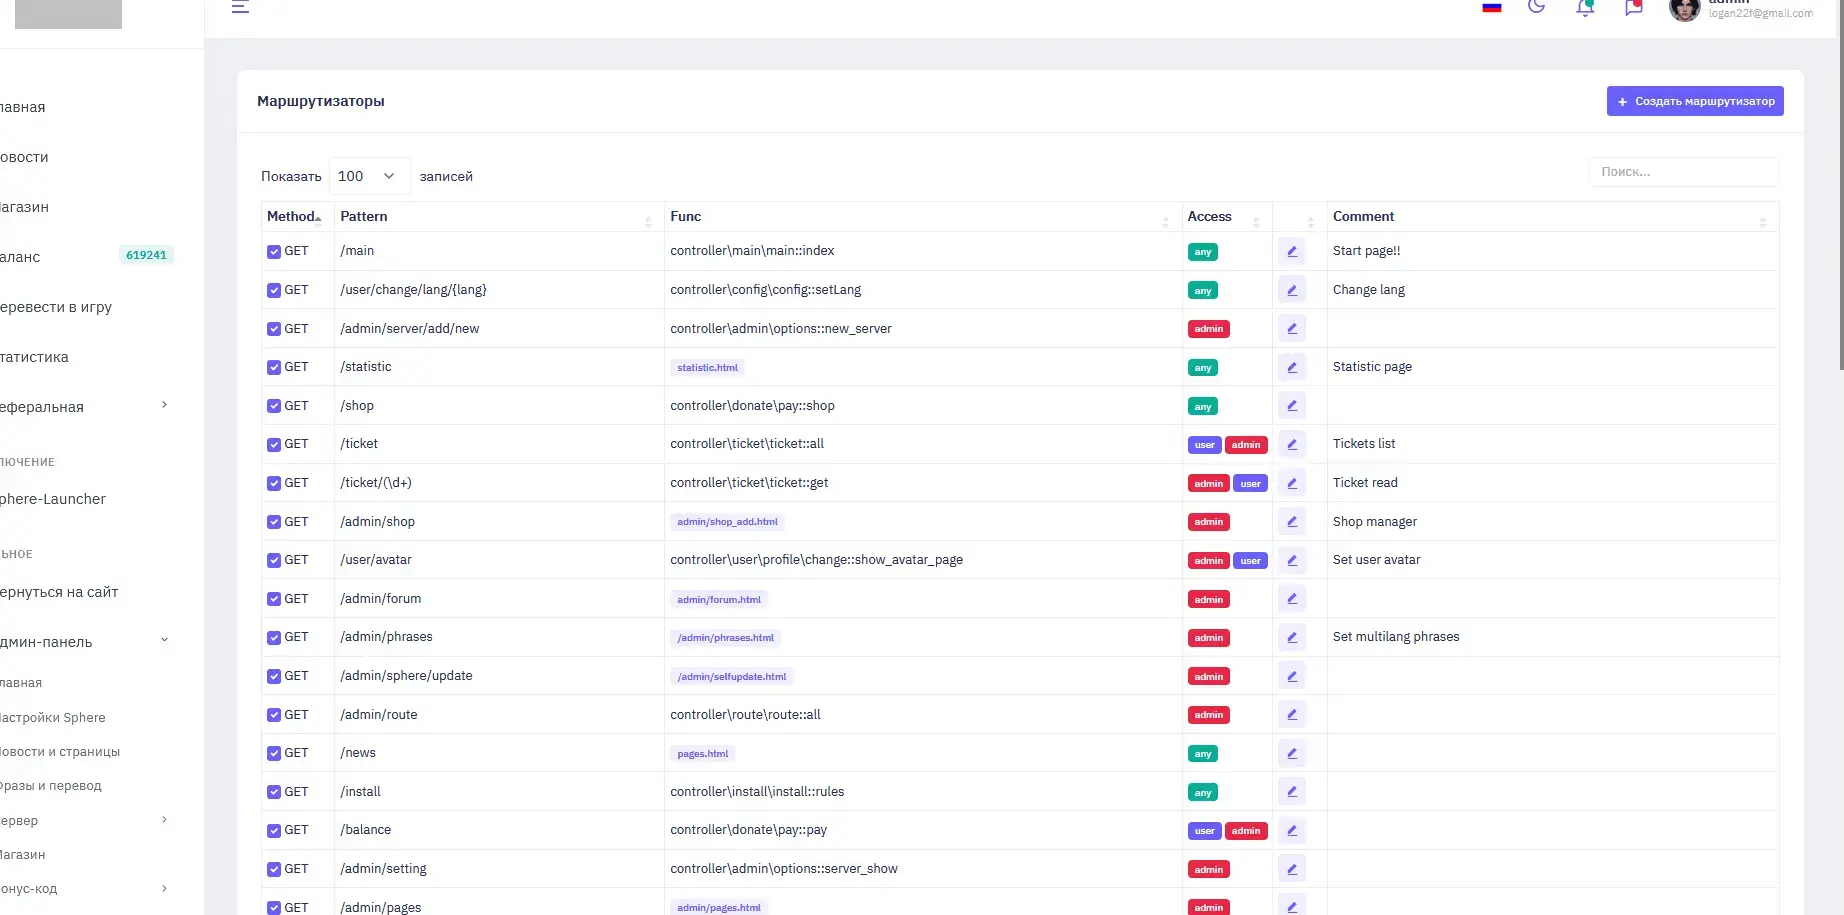Viewport: 1844px width, 915px height.
Task: Edit the /shop route
Action: [1292, 406]
